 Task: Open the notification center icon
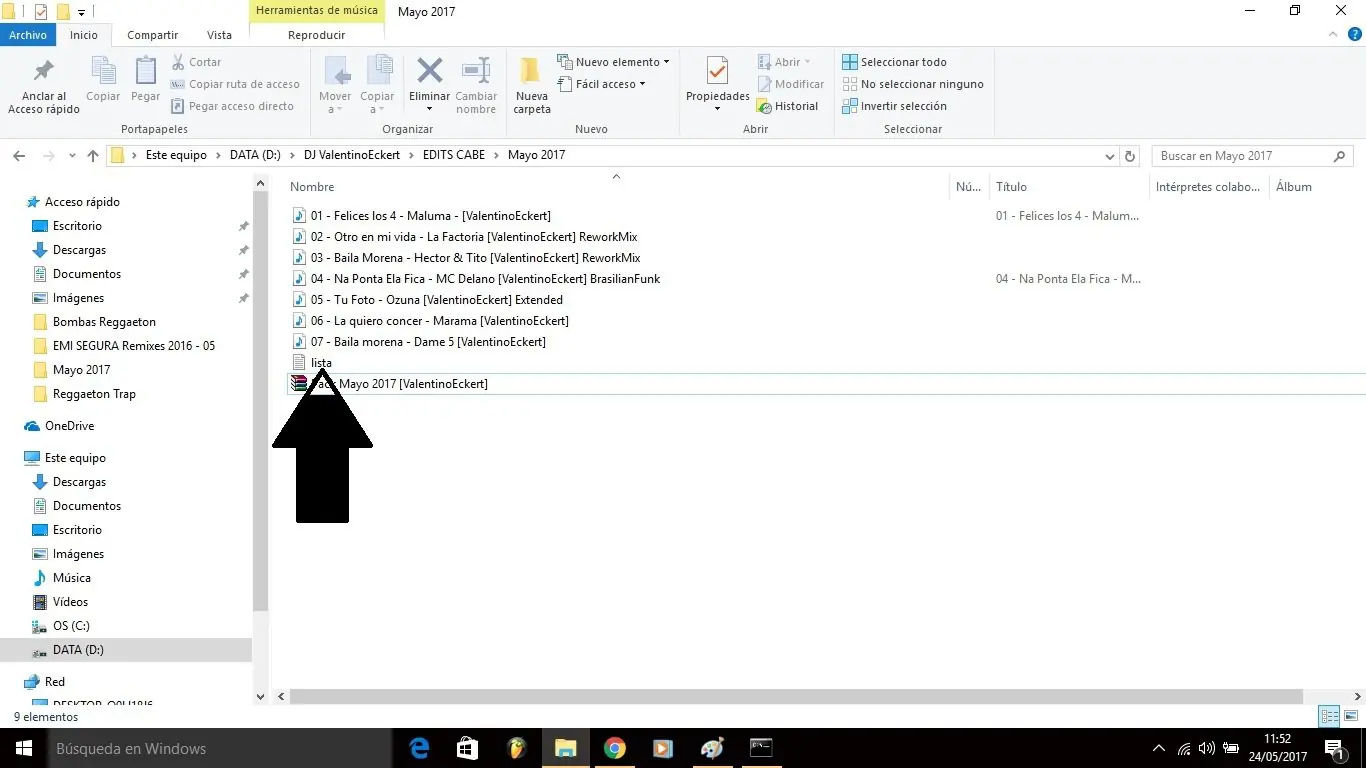pyautogui.click(x=1334, y=748)
